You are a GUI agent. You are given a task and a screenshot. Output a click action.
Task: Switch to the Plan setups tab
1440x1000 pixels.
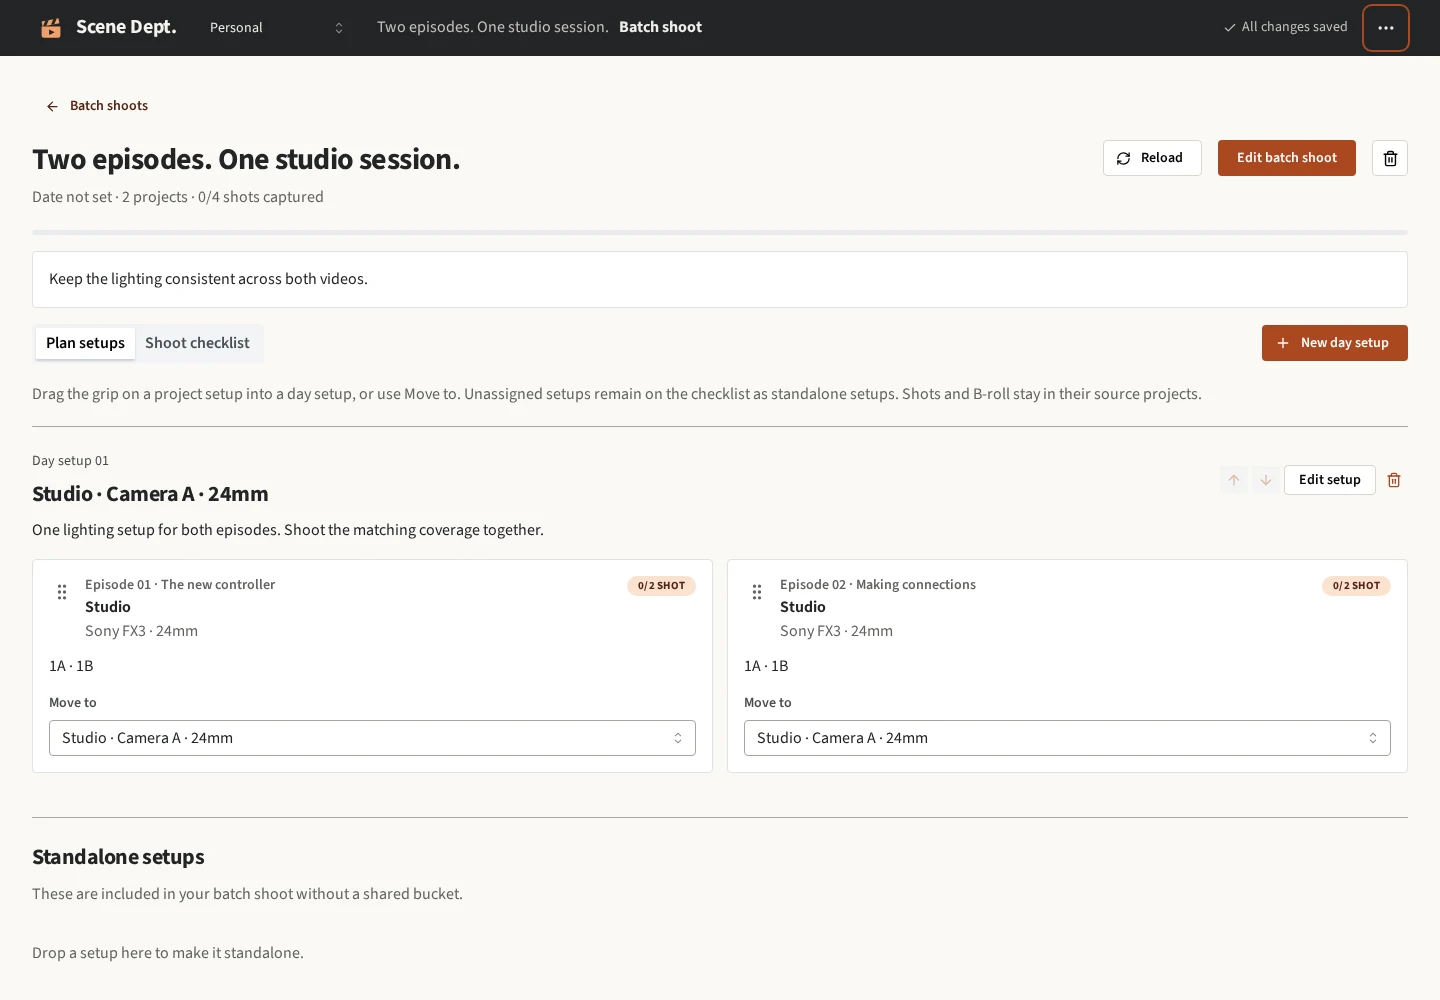85,343
